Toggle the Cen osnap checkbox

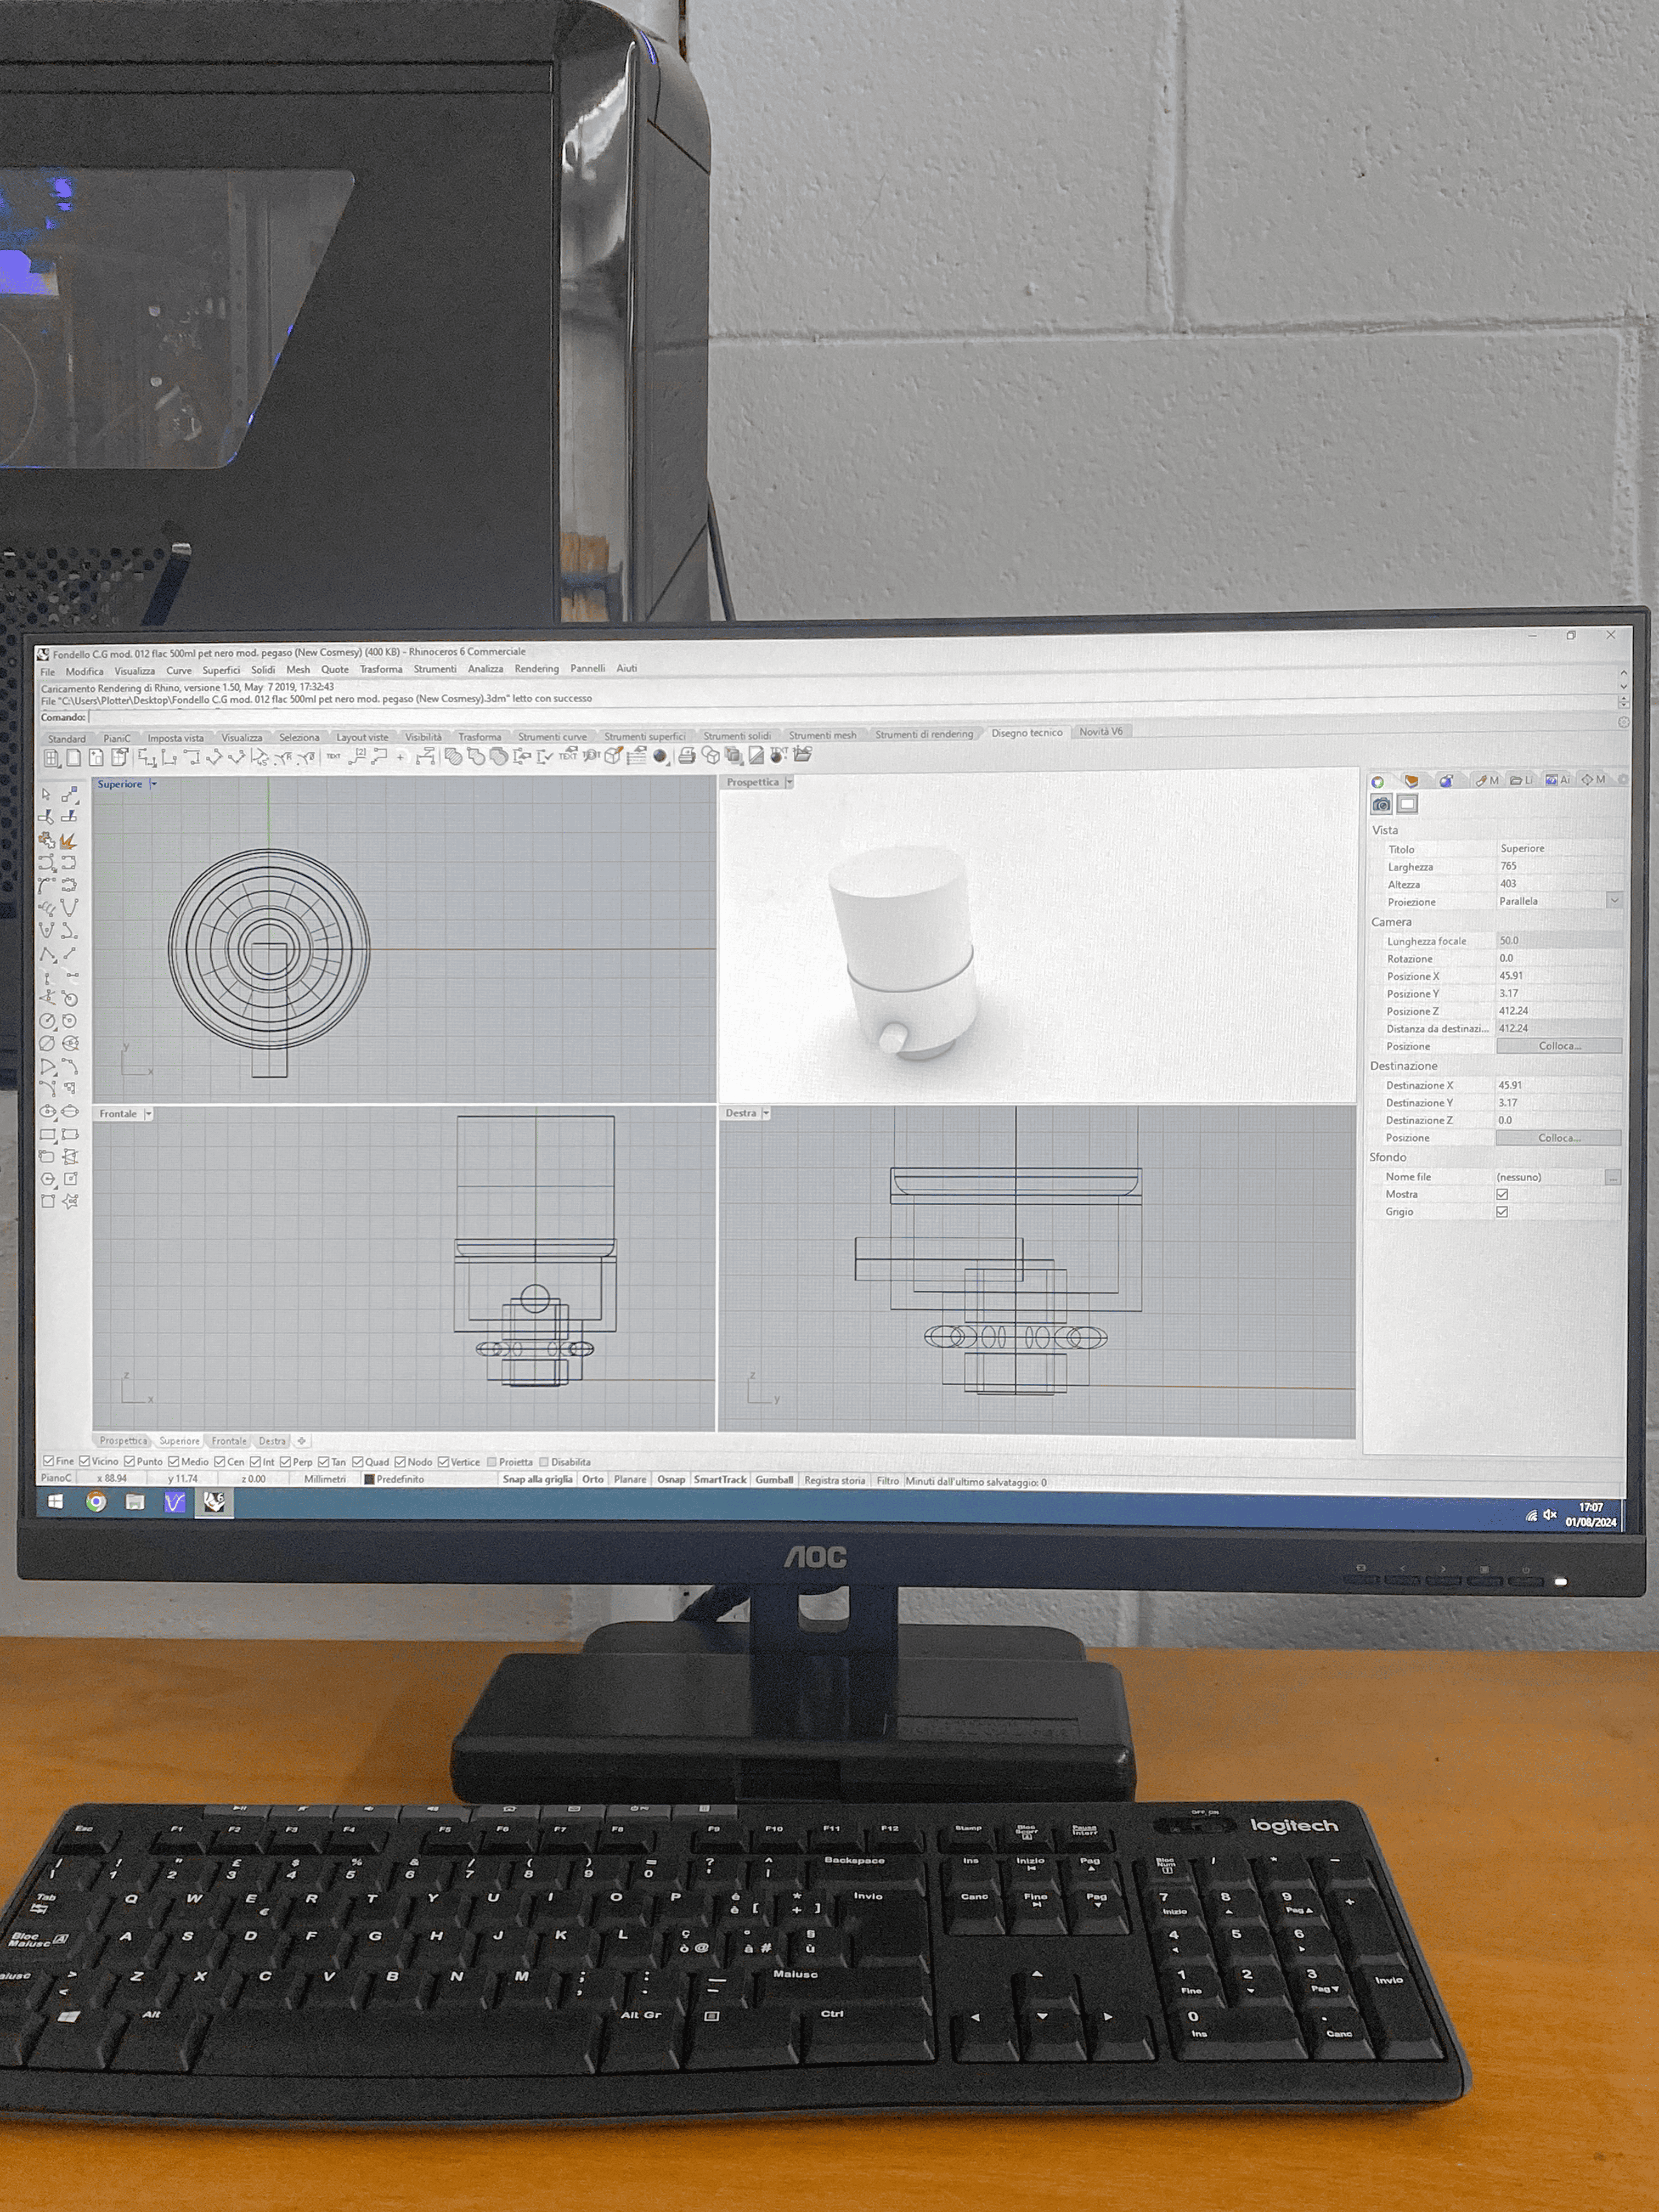click(x=220, y=1461)
